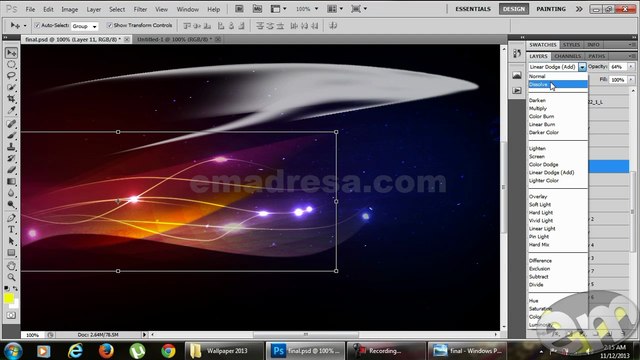Click the yellow foreground color swatch
640x360 pixels.
[9, 298]
